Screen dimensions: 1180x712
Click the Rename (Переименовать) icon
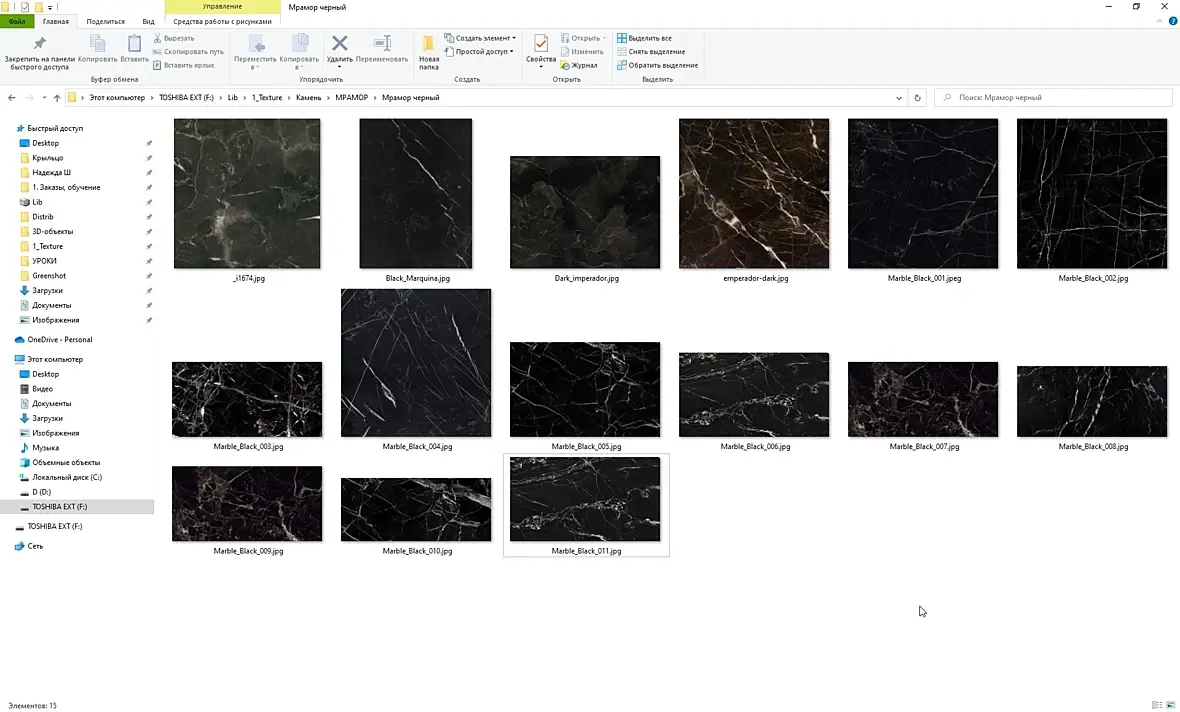click(x=382, y=44)
